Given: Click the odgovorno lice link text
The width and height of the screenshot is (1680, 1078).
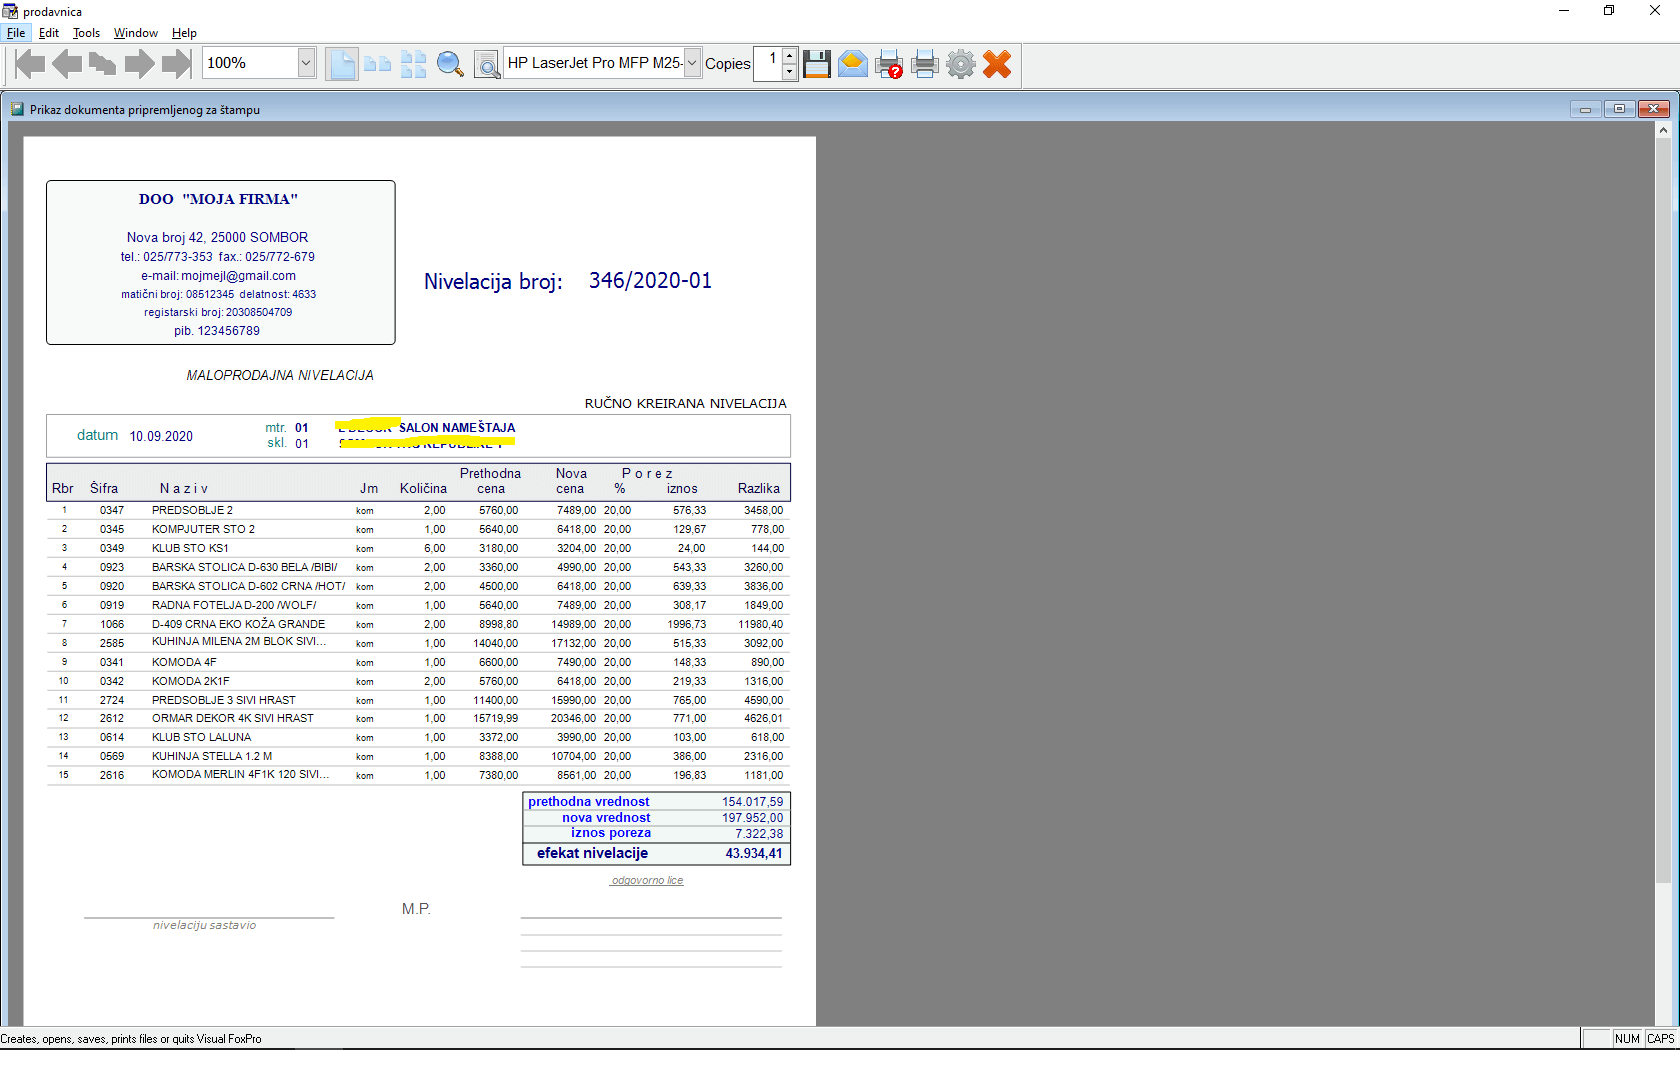Looking at the screenshot, I should [x=647, y=881].
